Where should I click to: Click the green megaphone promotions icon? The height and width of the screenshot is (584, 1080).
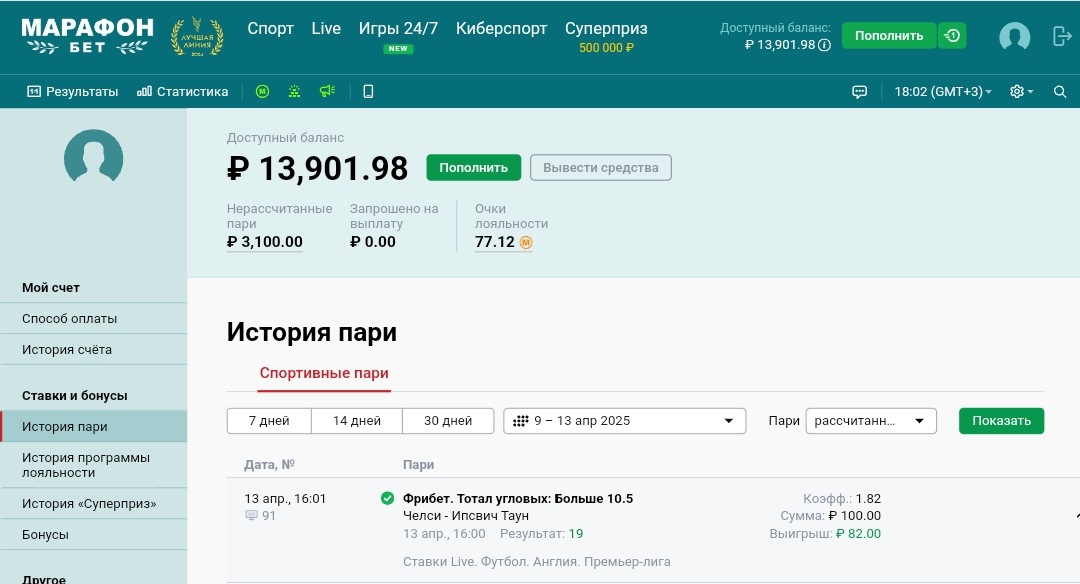click(326, 92)
